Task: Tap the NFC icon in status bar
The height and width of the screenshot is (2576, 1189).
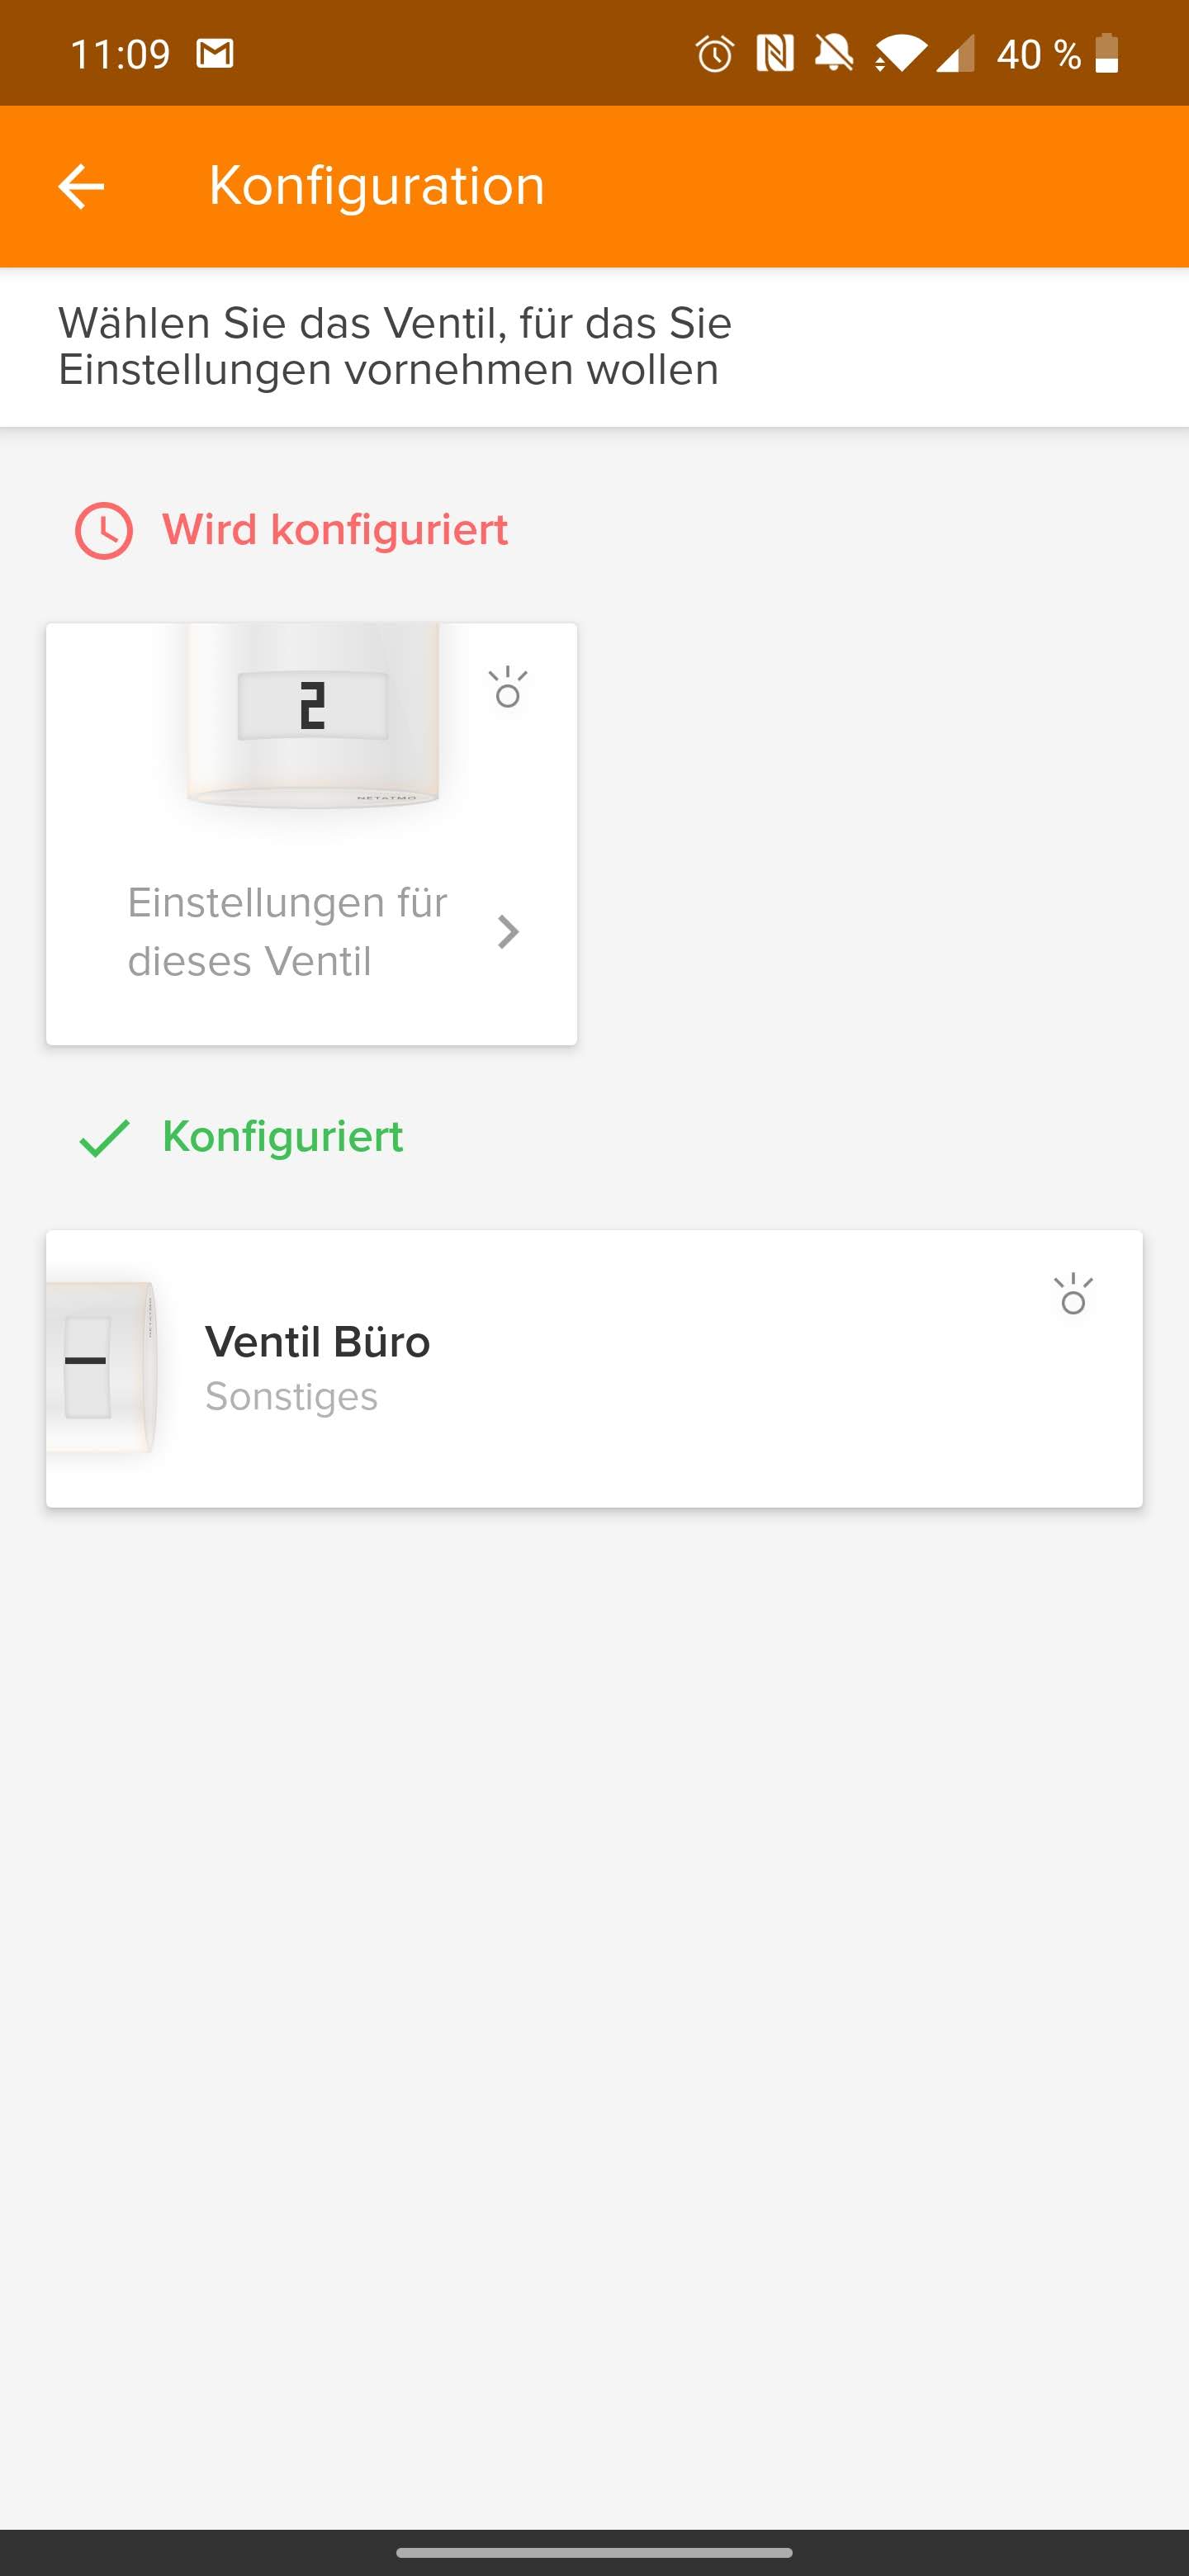Action: coord(775,54)
